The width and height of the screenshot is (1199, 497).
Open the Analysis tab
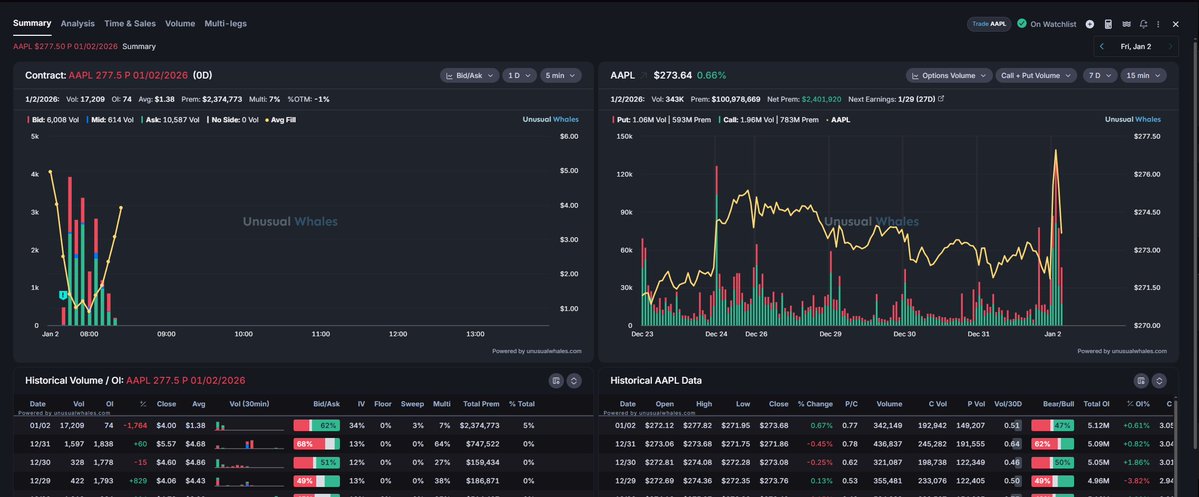click(x=77, y=24)
